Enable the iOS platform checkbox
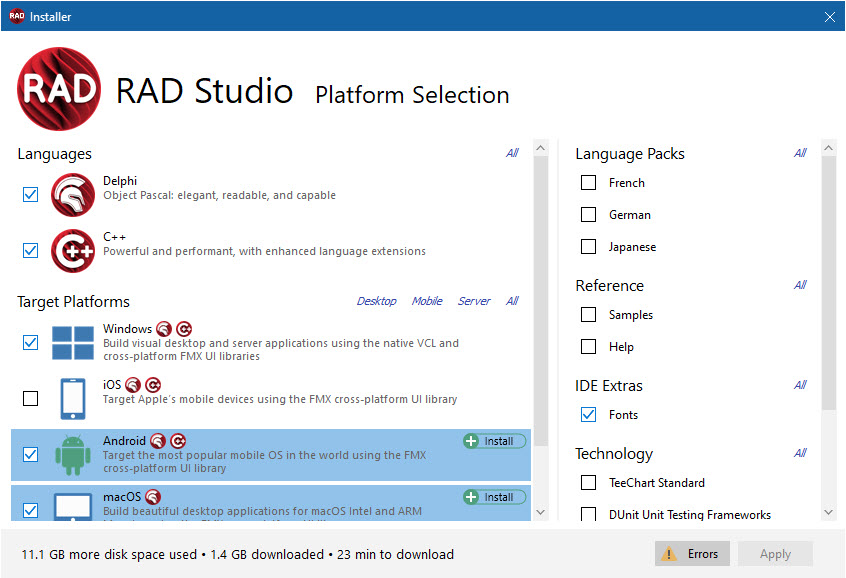Screen dimensions: 846x578 pyautogui.click(x=31, y=399)
